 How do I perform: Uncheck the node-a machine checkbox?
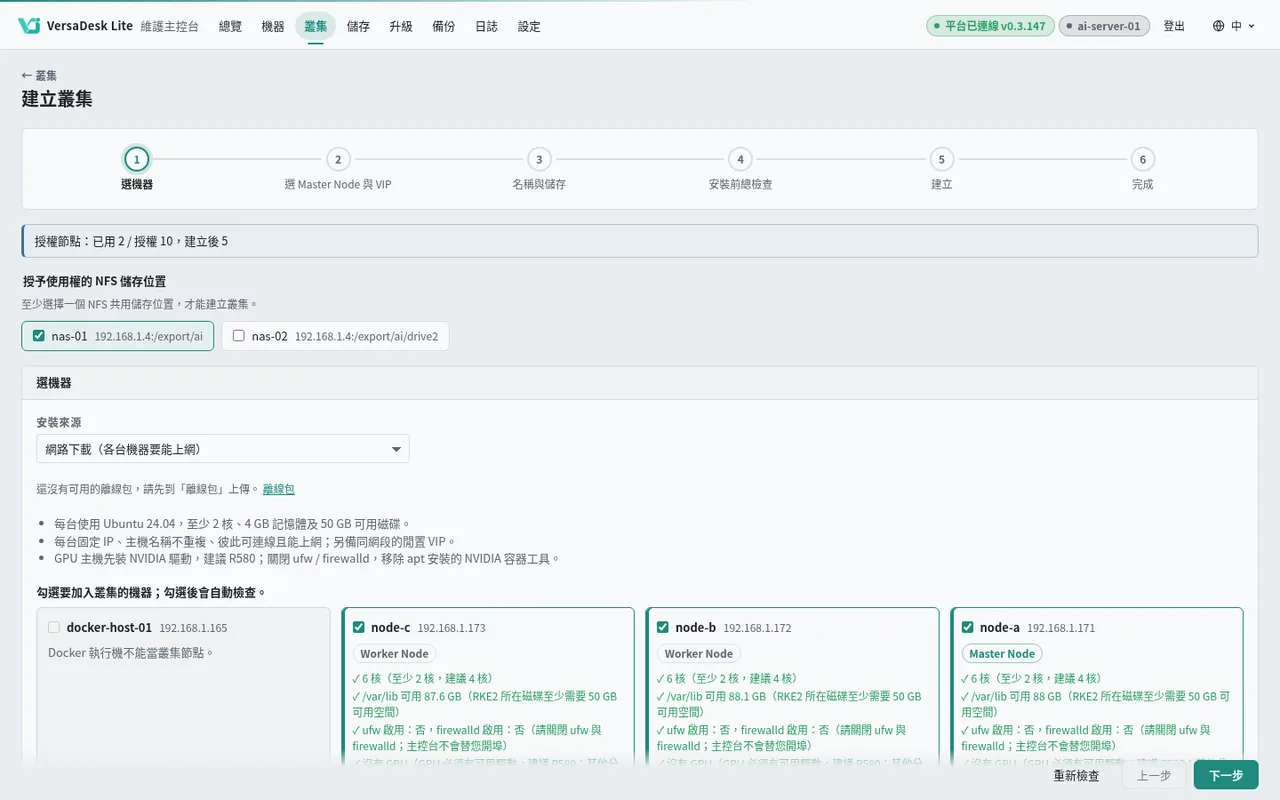[967, 627]
